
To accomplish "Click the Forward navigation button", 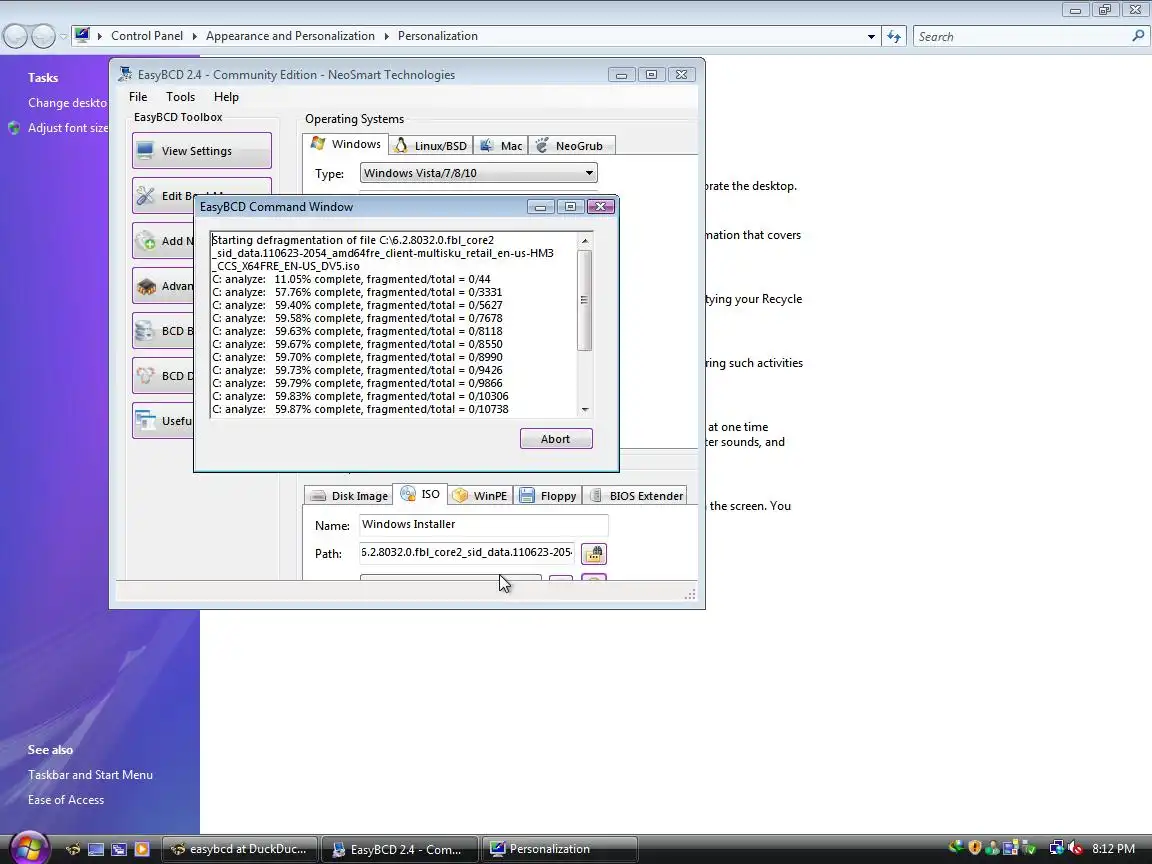I will point(43,36).
